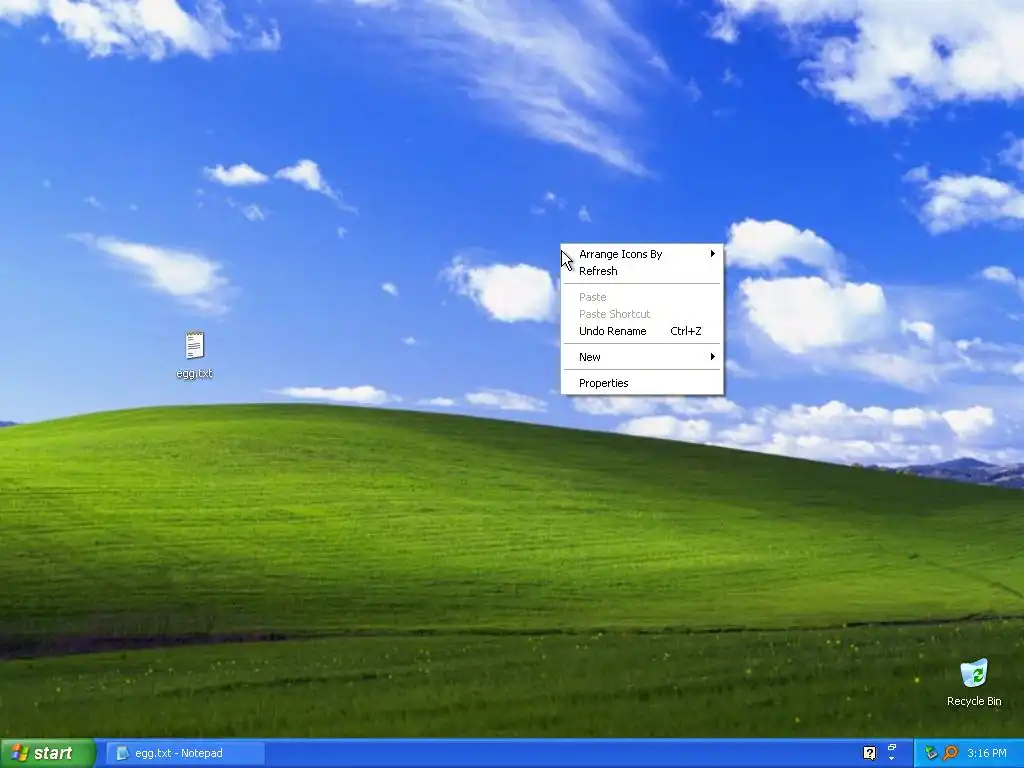
Task: Click the disabled Paste menu entry
Action: [x=642, y=297]
